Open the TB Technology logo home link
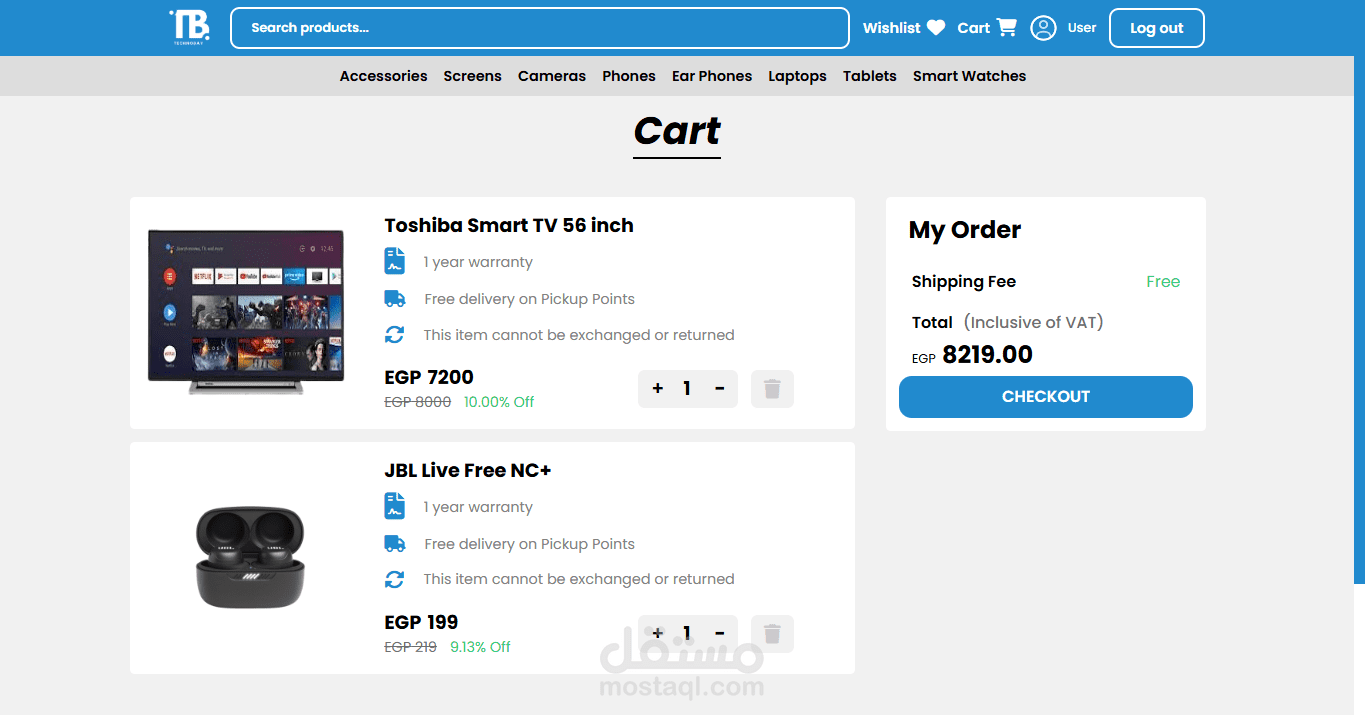 pyautogui.click(x=190, y=27)
